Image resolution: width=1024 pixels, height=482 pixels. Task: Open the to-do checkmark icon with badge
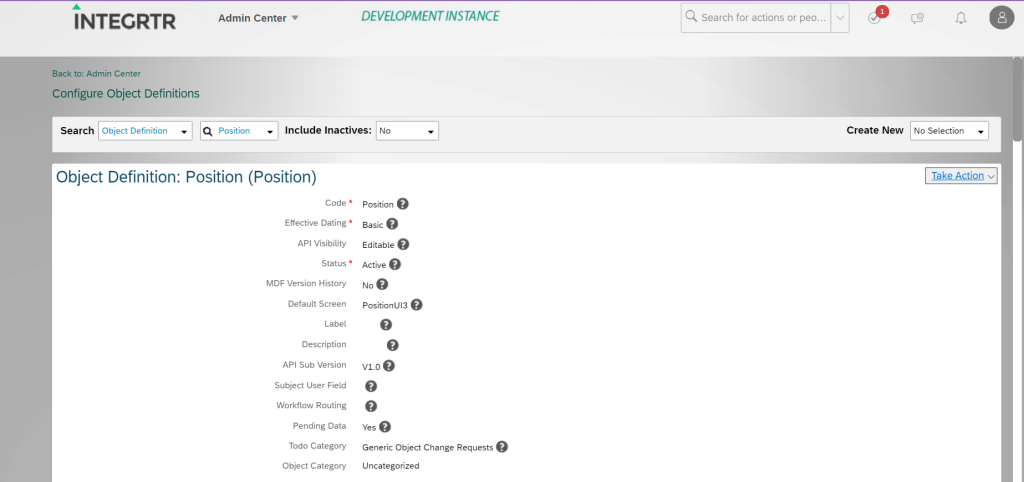[874, 18]
